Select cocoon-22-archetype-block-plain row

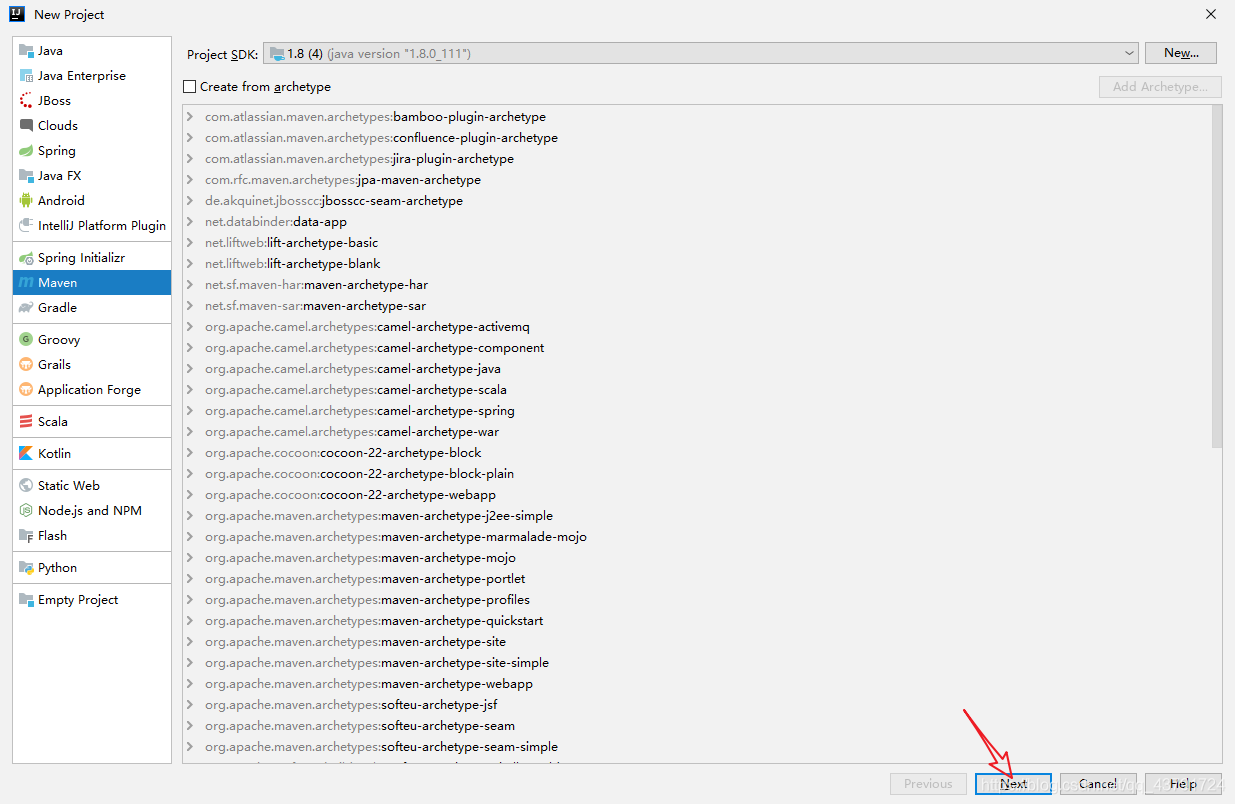point(696,474)
